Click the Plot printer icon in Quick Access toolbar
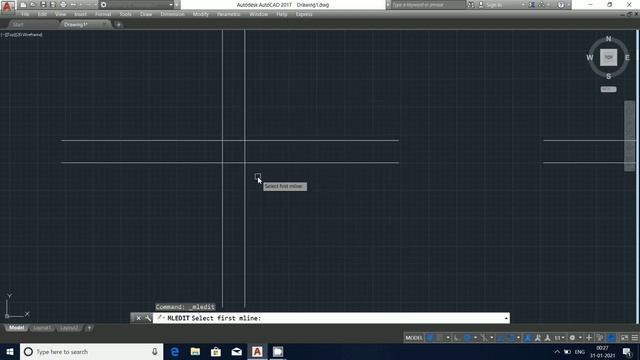This screenshot has height=360, width=640. point(63,4)
